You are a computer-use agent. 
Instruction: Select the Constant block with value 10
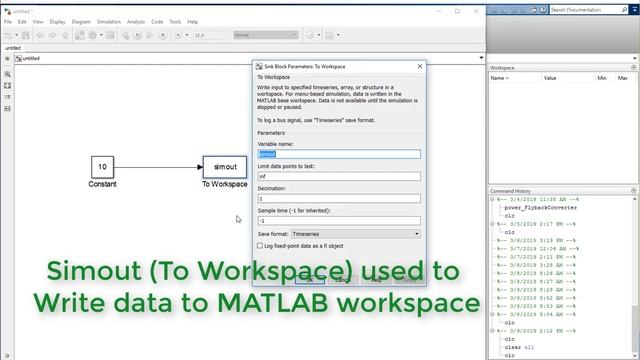pos(102,167)
